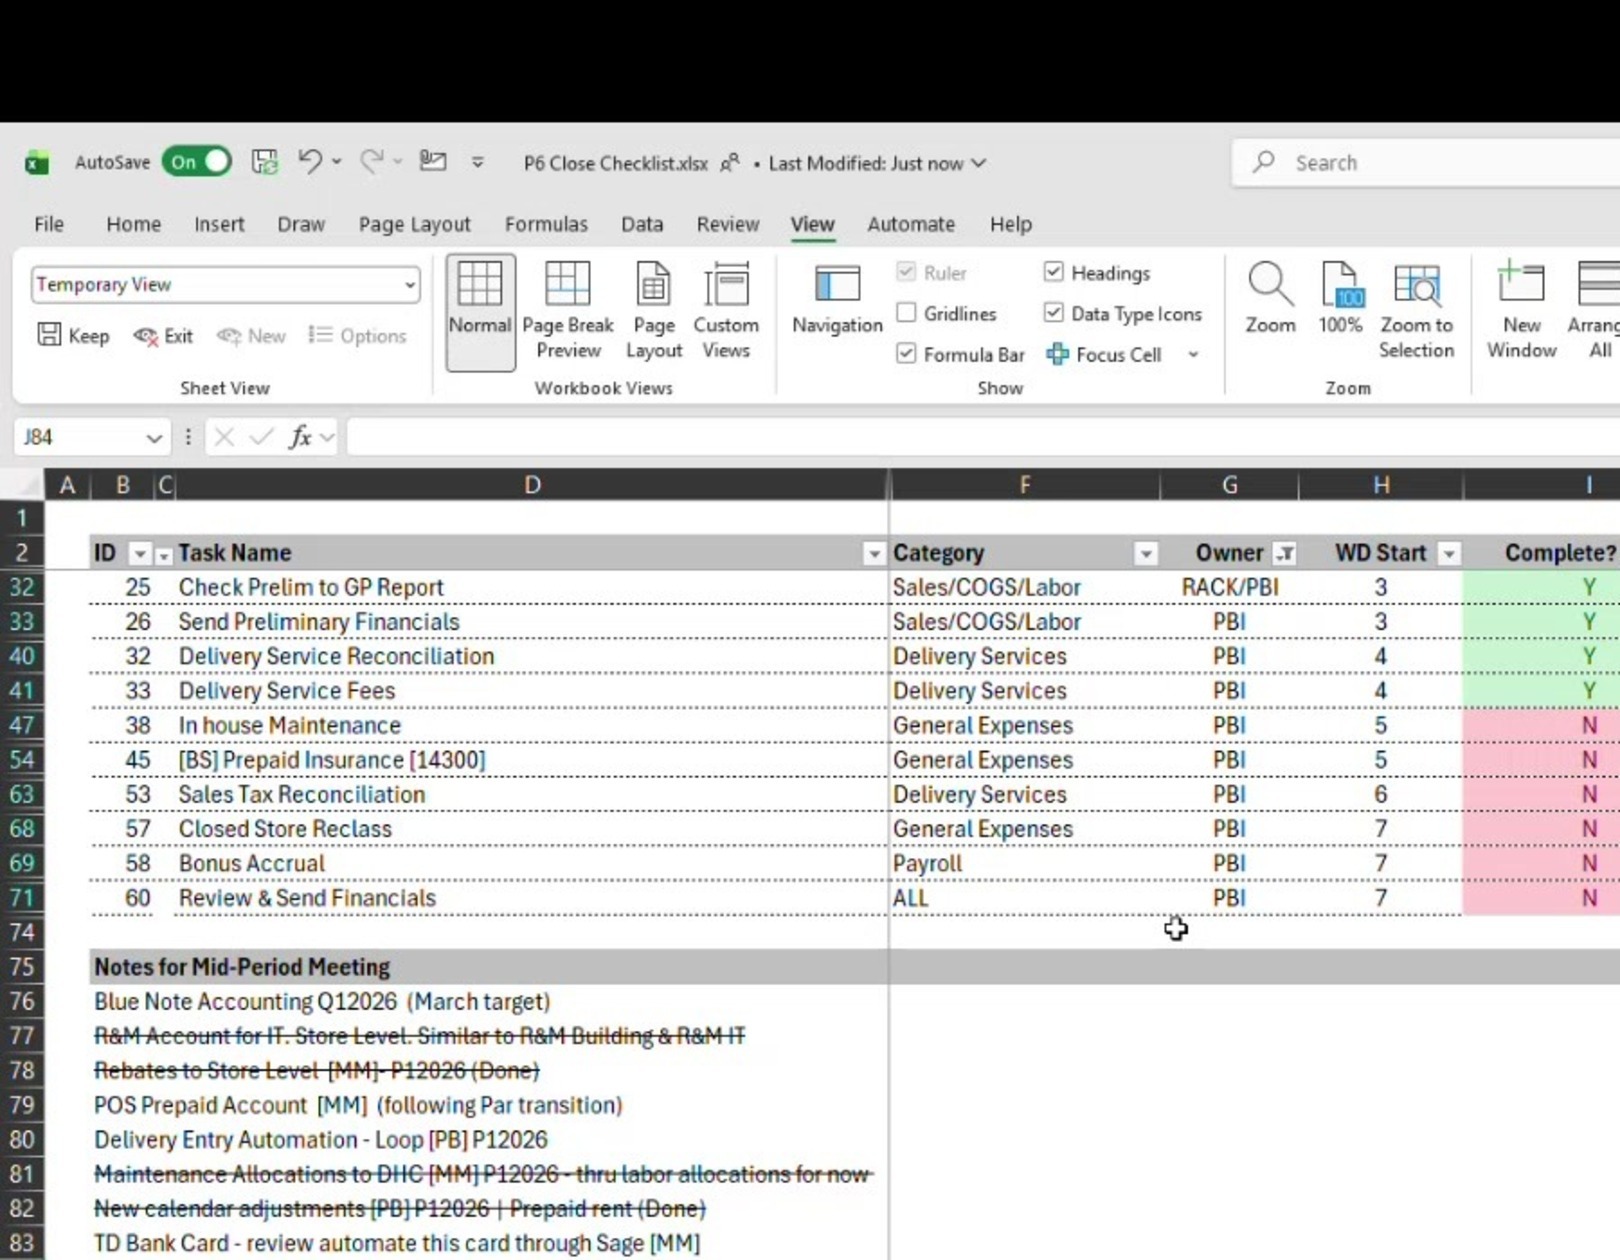The width and height of the screenshot is (1620, 1260).
Task: Select column D header
Action: (x=532, y=485)
